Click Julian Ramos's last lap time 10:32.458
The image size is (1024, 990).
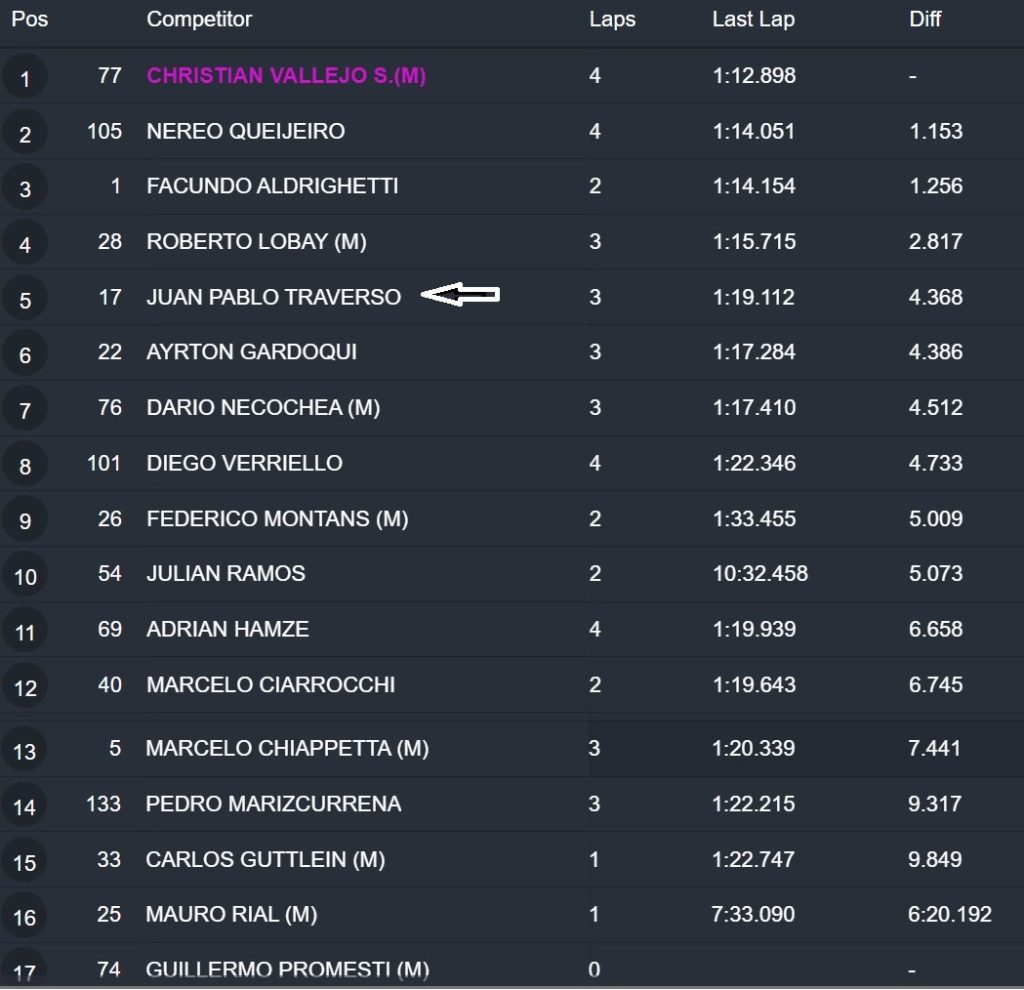(760, 574)
